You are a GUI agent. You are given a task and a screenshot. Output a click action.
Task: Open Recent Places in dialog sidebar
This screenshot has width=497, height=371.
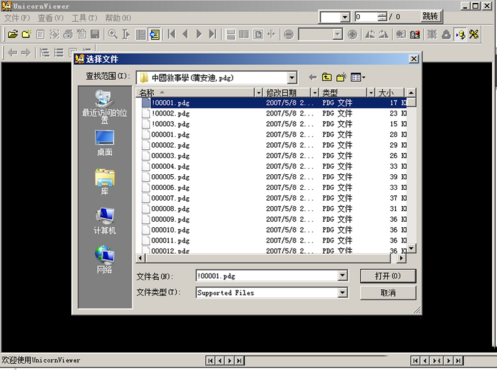[105, 107]
